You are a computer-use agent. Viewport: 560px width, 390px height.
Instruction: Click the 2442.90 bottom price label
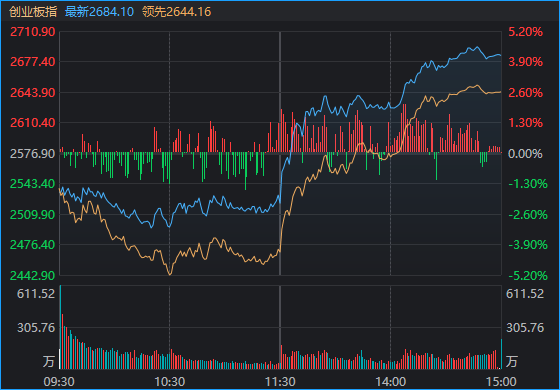pos(32,275)
